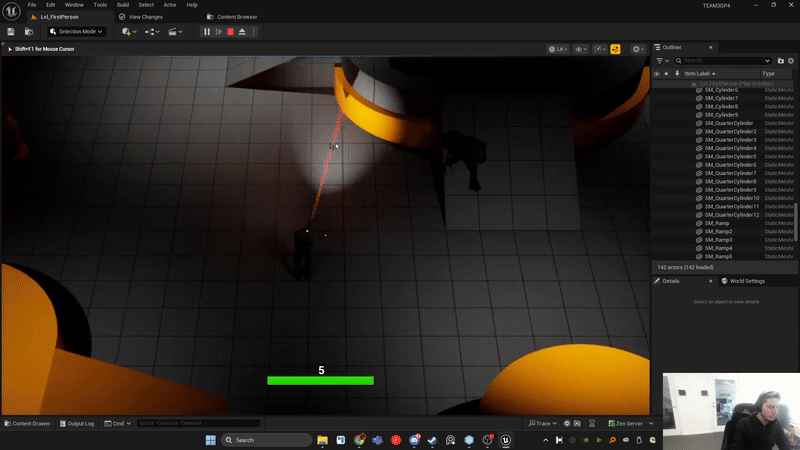800x450 pixels.
Task: Stop the play session with red button
Action: pyautogui.click(x=230, y=32)
